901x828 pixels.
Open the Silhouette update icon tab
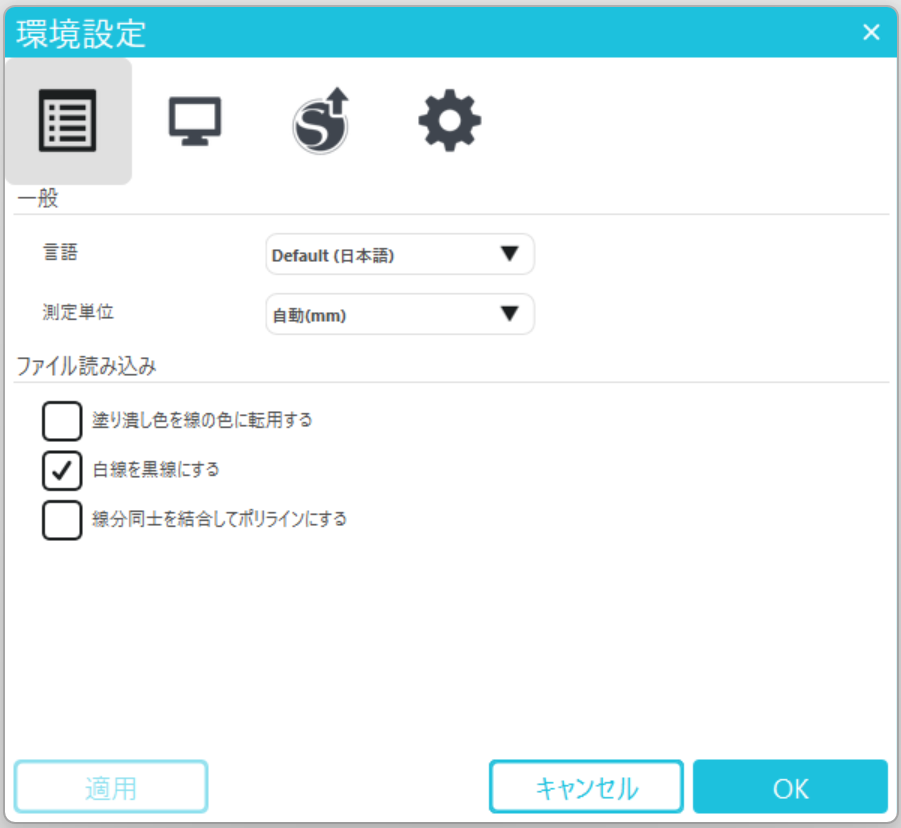click(321, 121)
